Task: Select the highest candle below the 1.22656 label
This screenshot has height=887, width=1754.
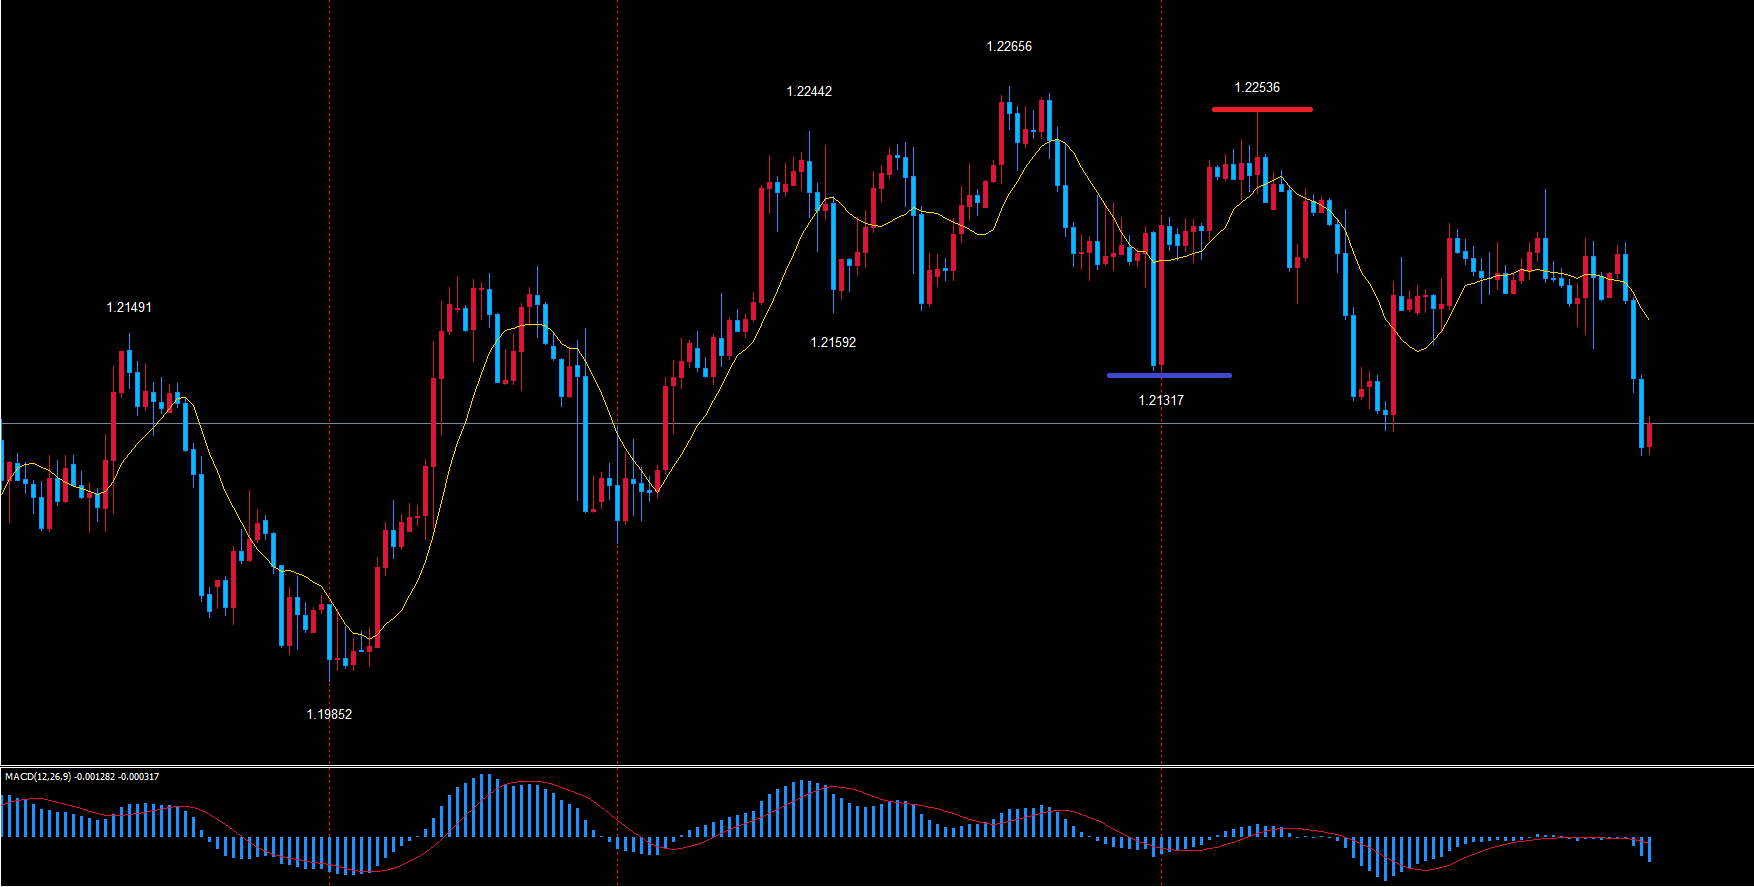Action: [x=1002, y=132]
